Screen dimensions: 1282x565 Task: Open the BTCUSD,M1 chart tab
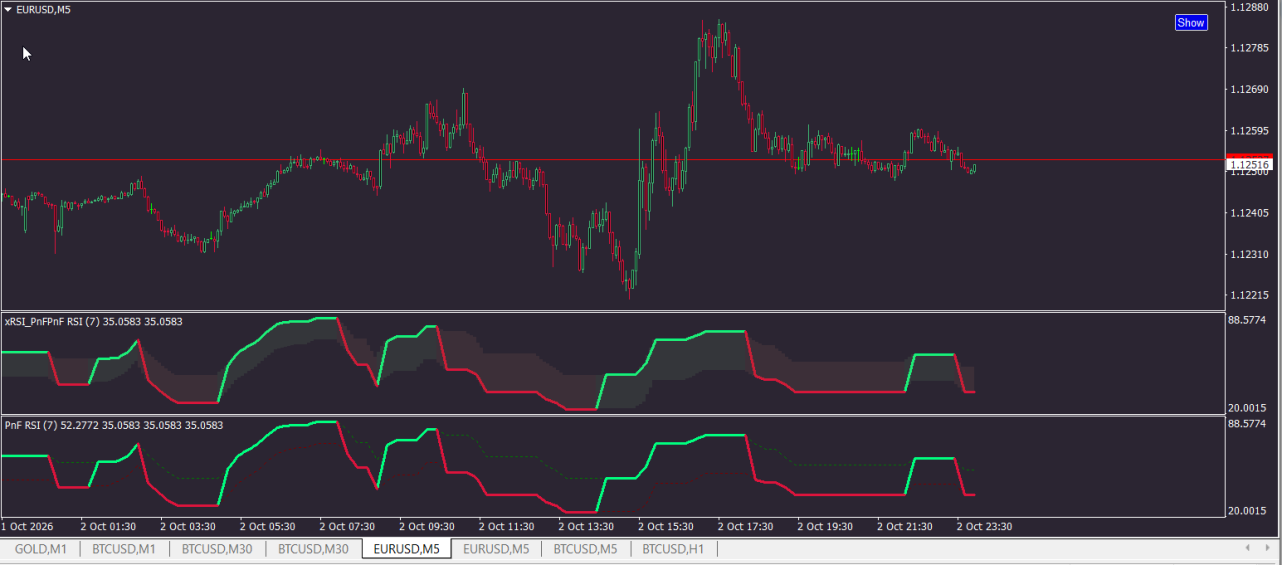(x=124, y=549)
